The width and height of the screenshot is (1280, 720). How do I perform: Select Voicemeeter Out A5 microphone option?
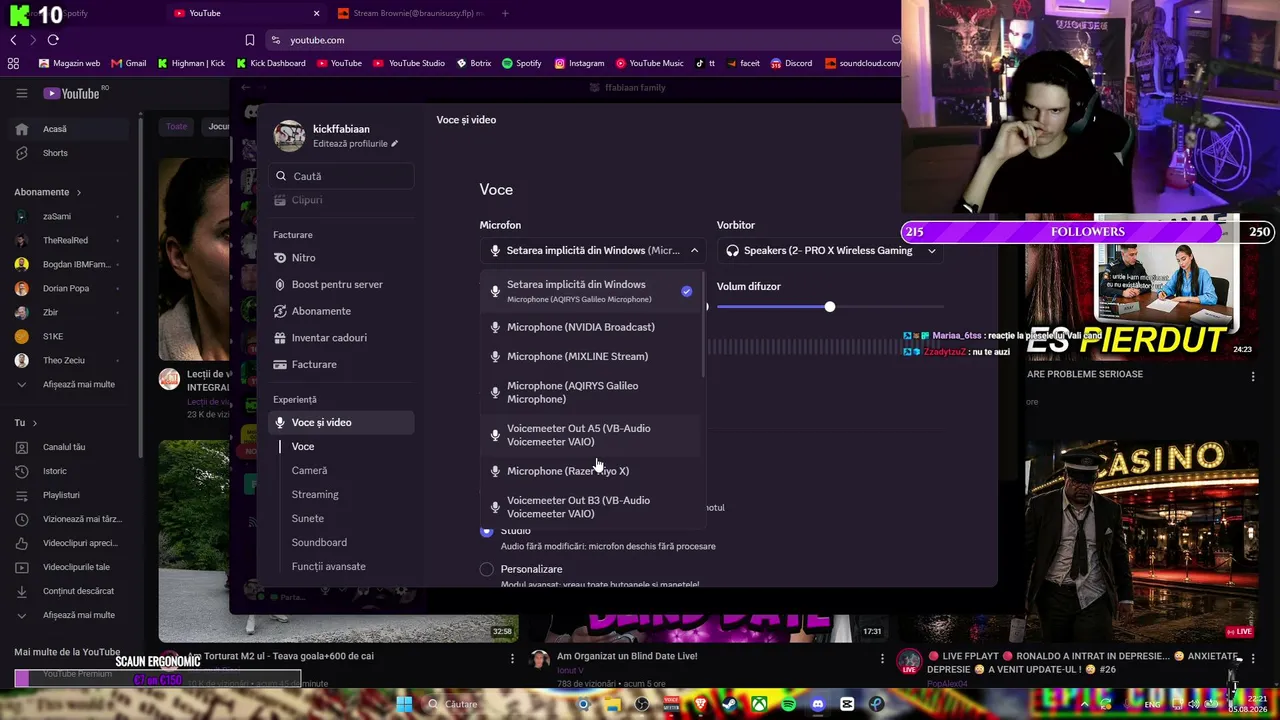(592, 435)
